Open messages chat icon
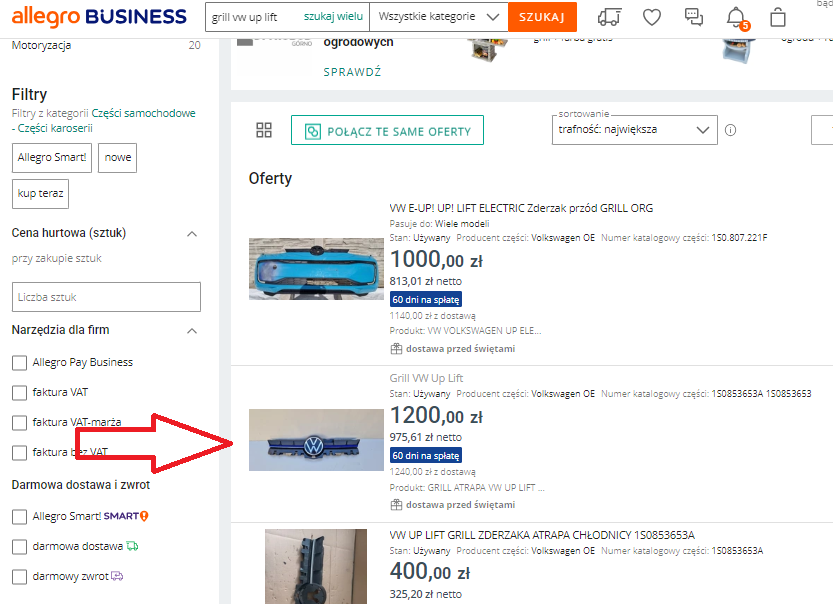This screenshot has width=833, height=604. click(694, 17)
